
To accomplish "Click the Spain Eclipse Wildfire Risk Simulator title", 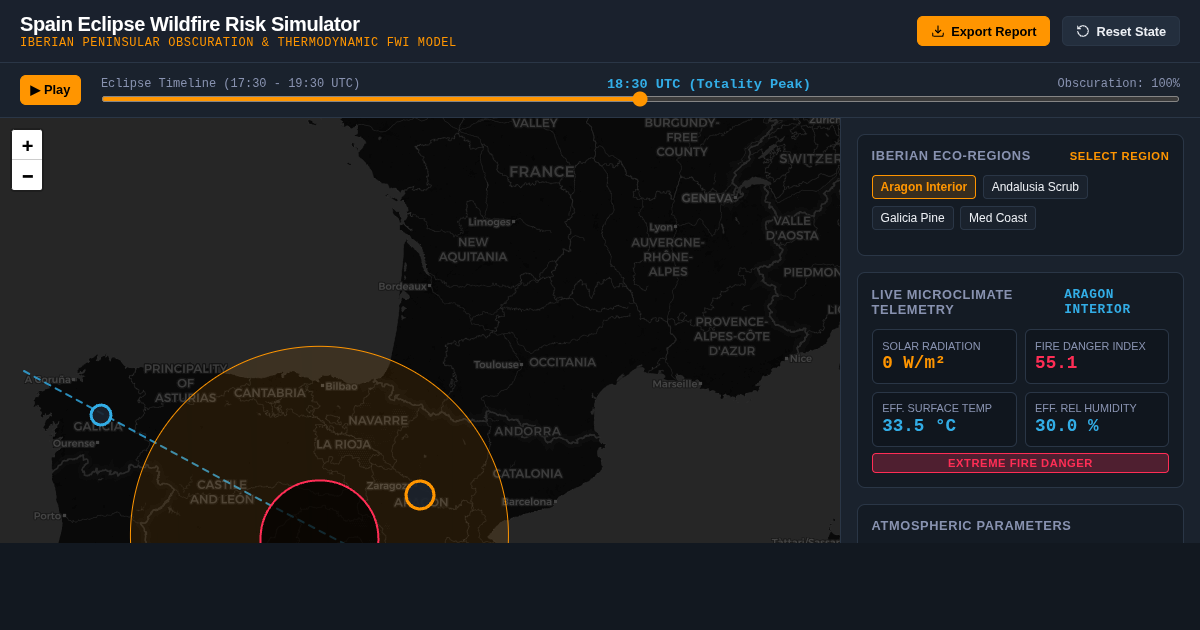I will (x=190, y=24).
